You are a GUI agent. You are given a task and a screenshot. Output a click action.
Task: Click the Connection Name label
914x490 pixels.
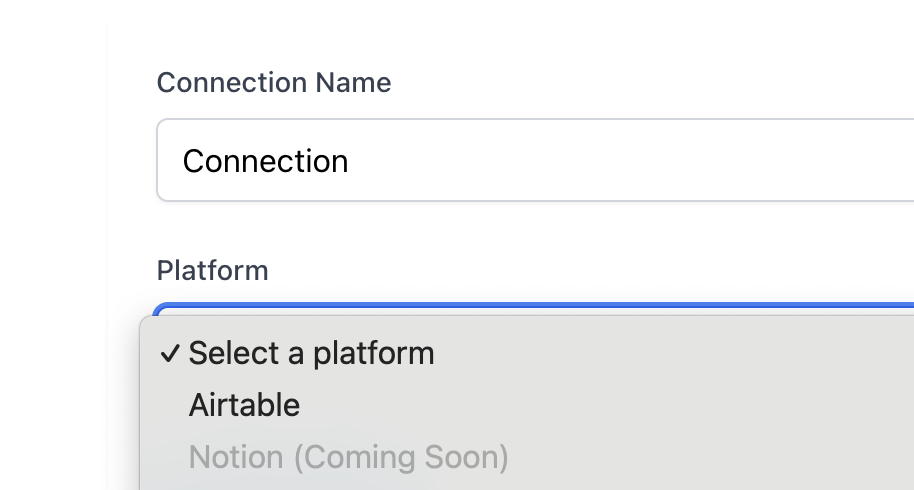point(274,83)
